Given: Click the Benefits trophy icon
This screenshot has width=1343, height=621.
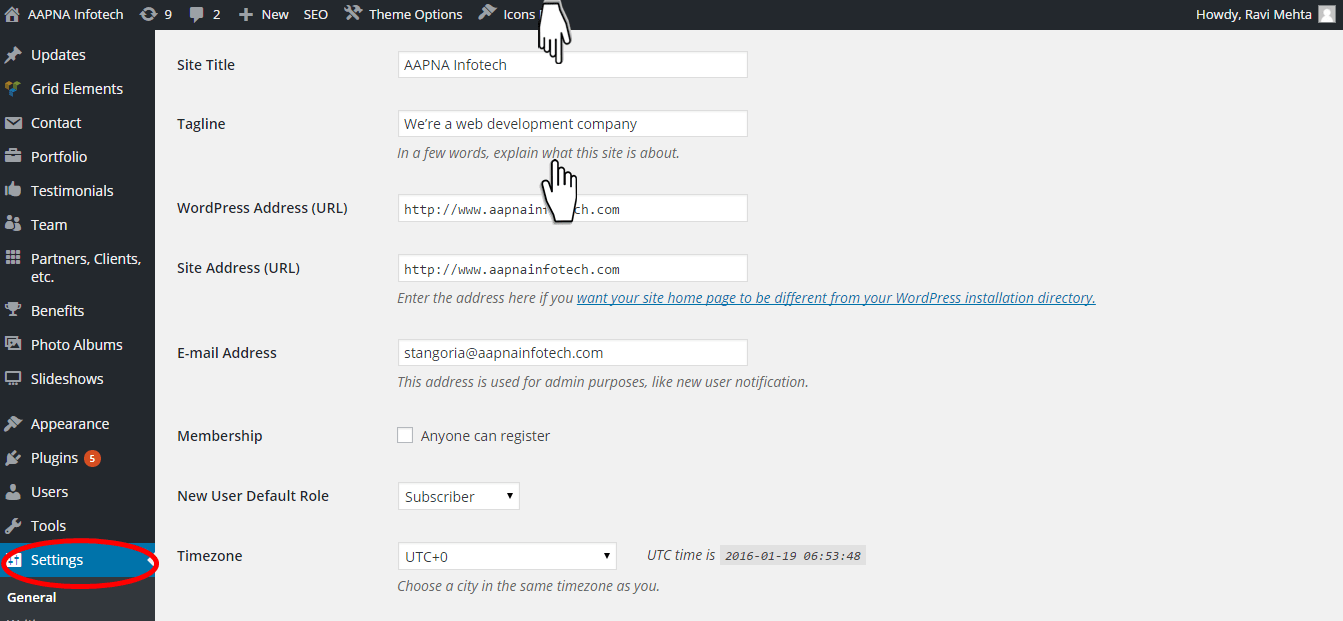Looking at the screenshot, I should (13, 310).
